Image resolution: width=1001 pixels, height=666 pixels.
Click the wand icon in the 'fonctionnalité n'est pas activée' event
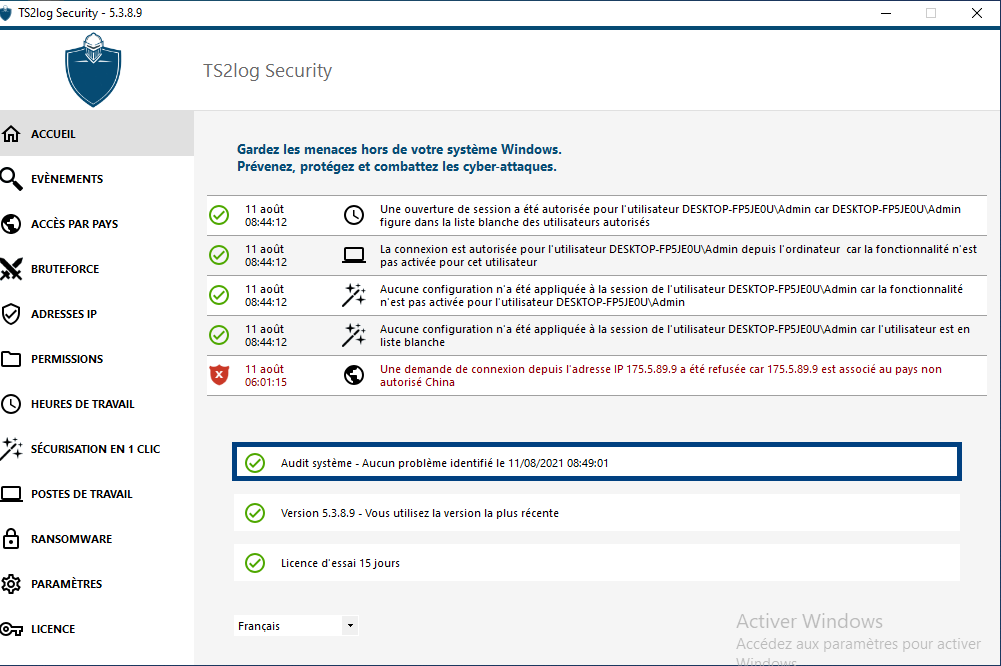point(354,295)
